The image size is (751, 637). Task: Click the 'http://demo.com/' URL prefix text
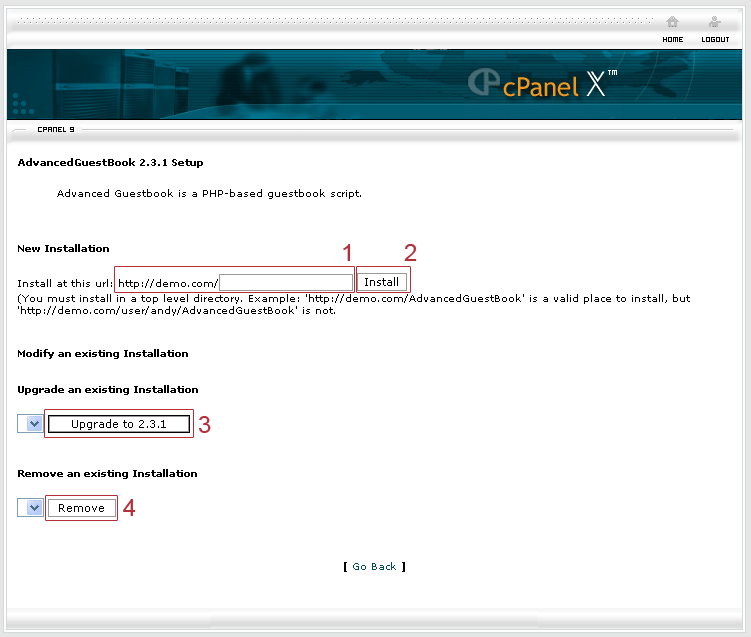[168, 283]
